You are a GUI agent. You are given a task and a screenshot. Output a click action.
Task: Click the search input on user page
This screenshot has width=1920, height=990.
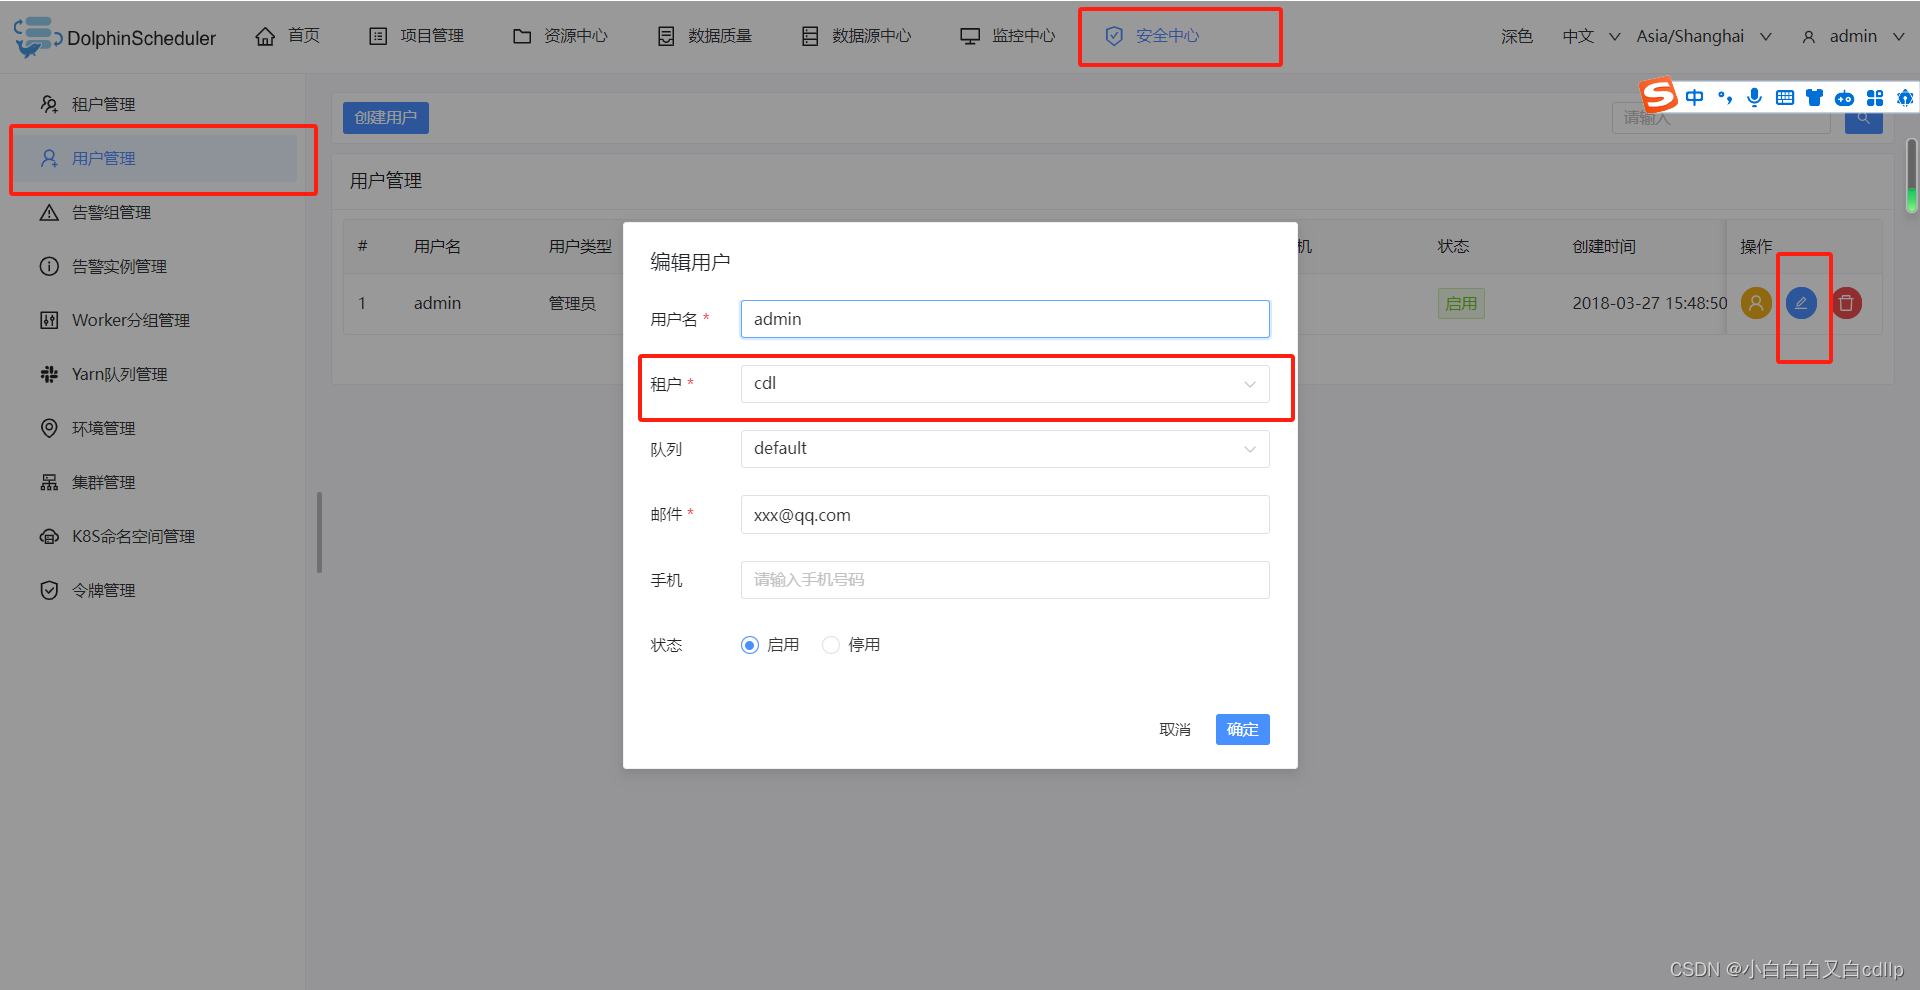pos(1720,118)
